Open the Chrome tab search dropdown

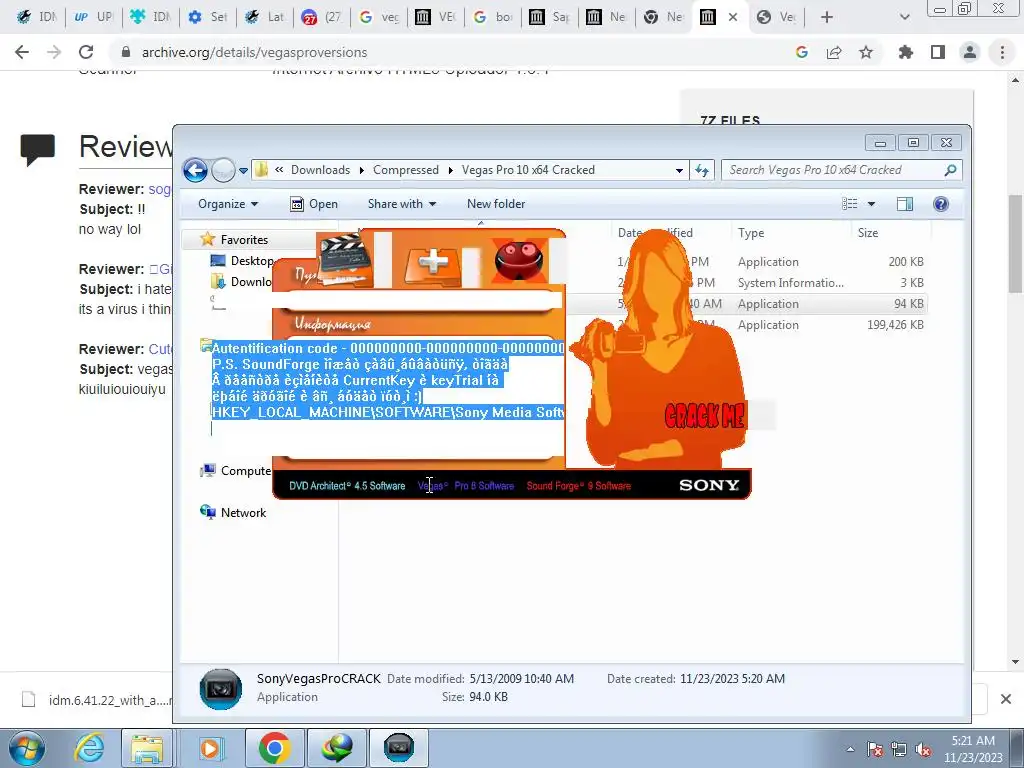coord(904,17)
